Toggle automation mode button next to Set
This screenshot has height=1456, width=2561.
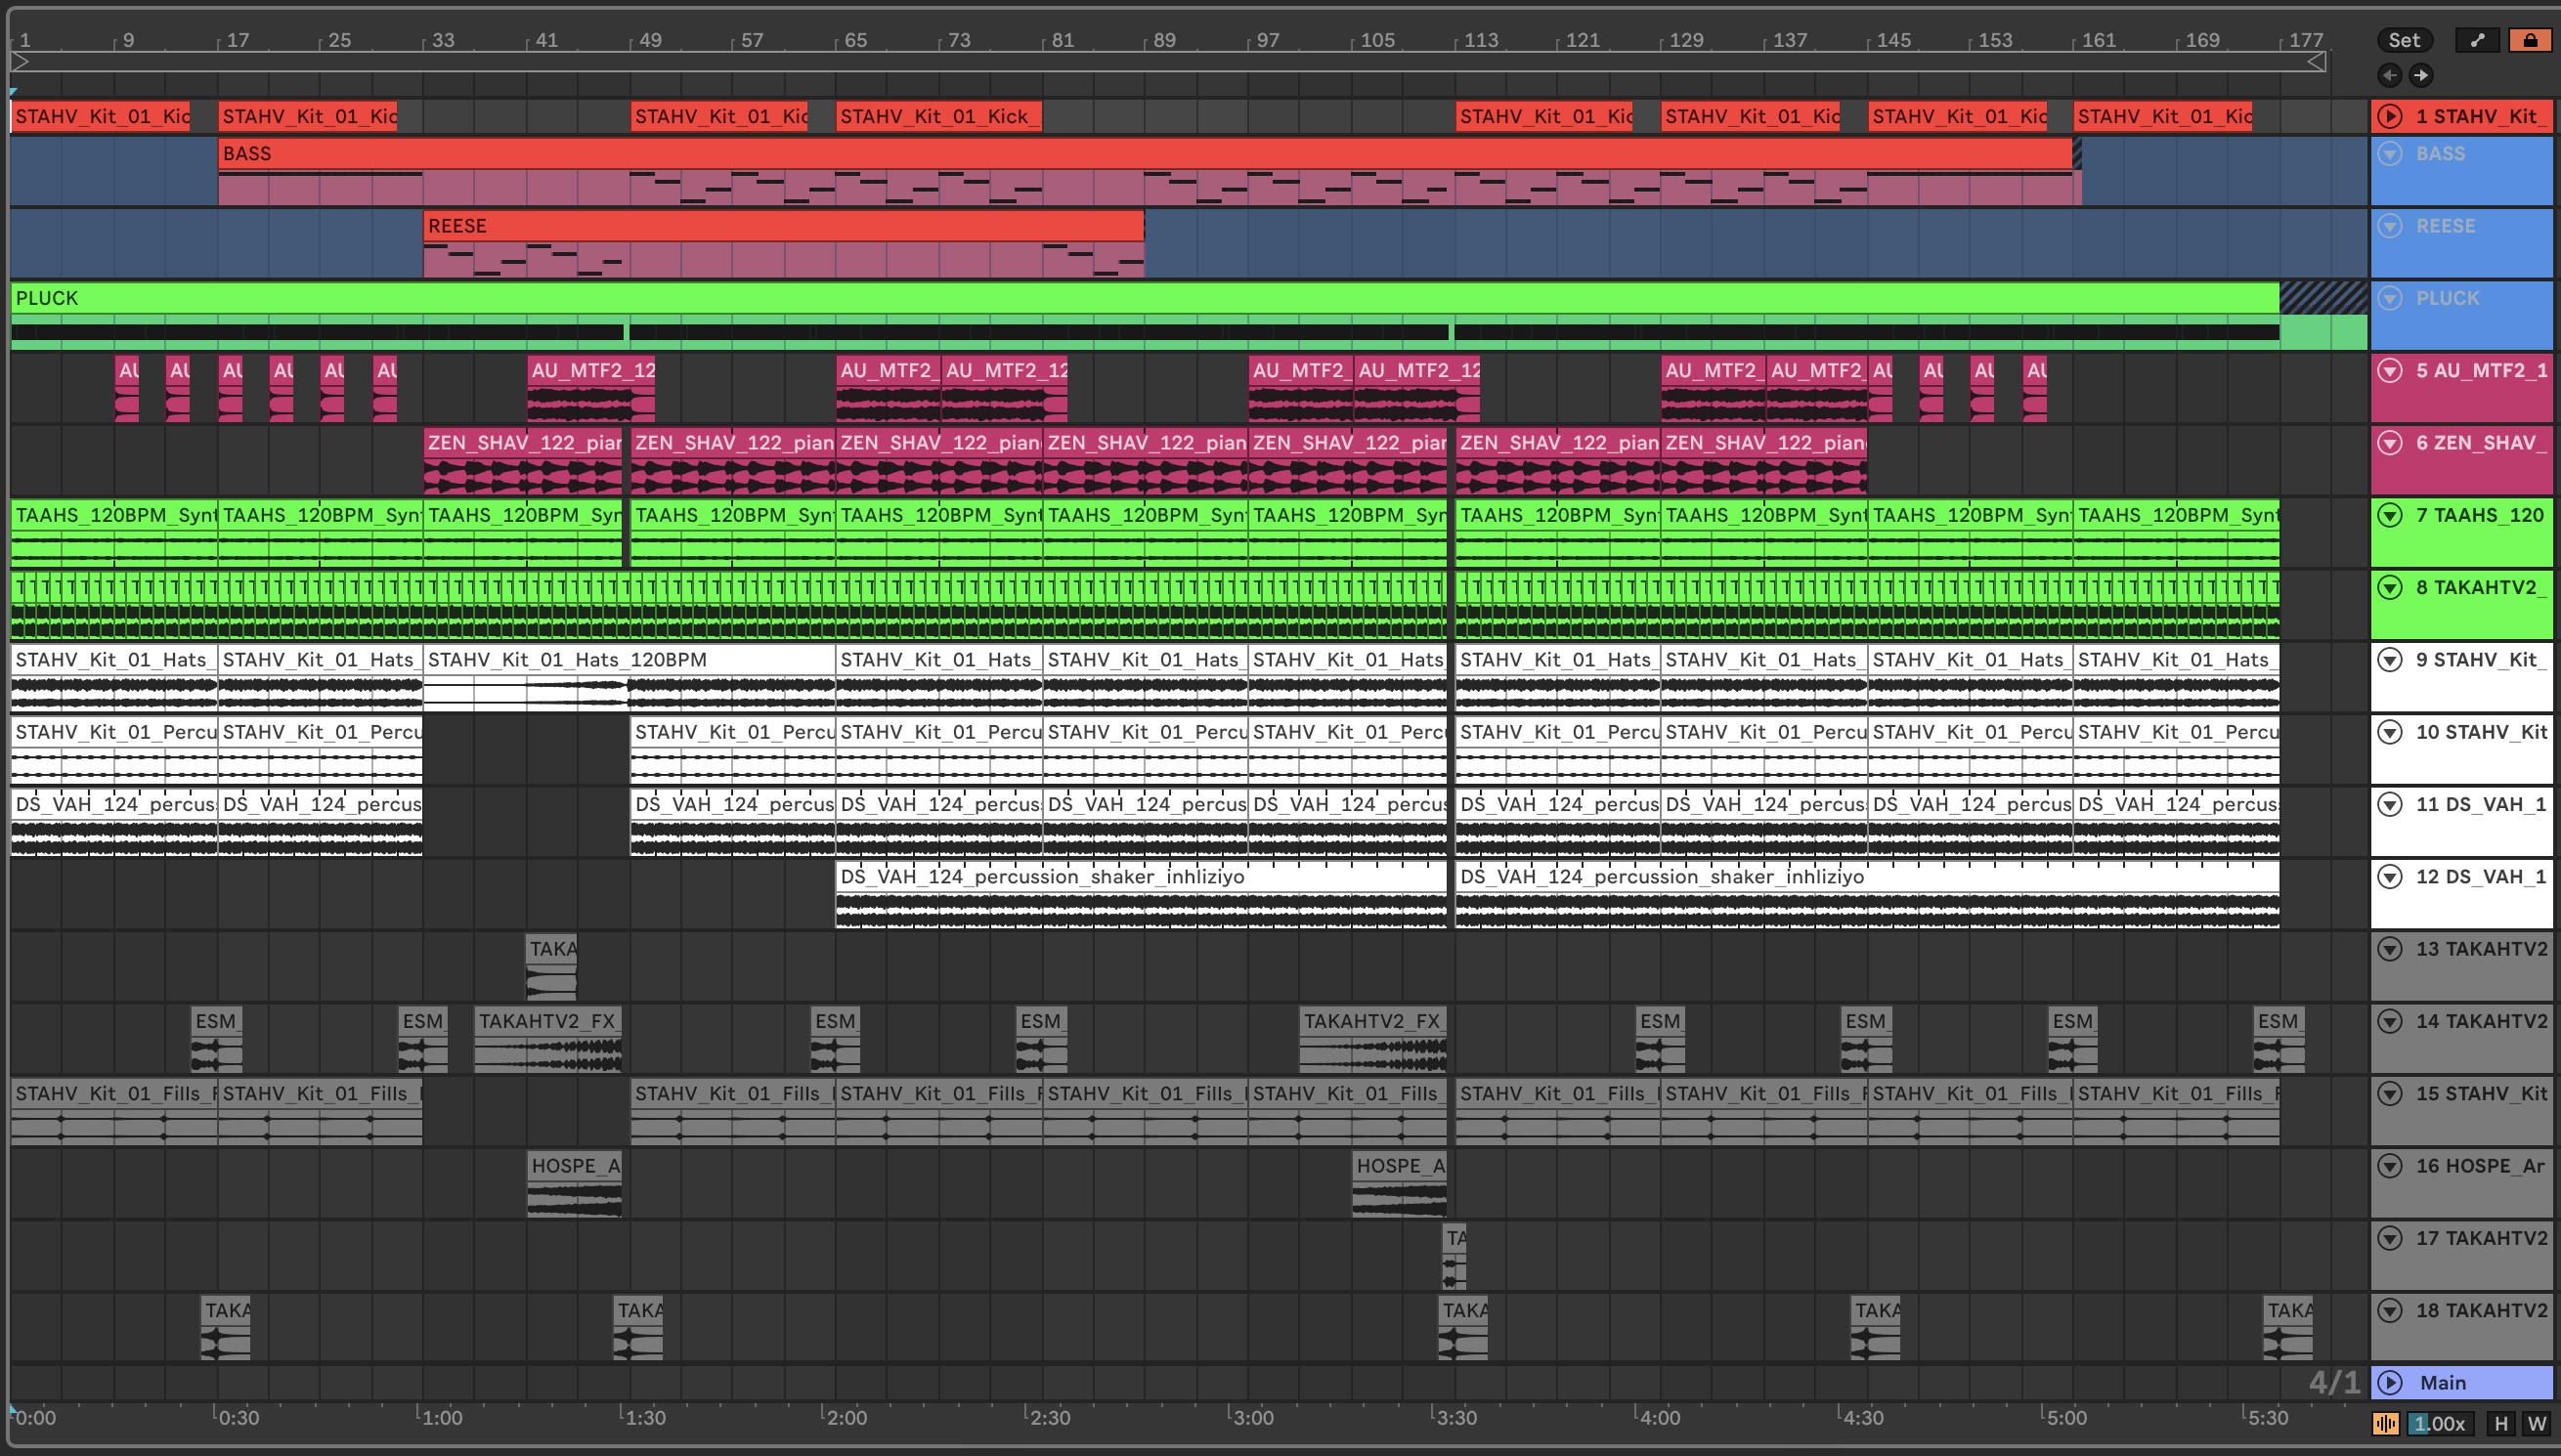pyautogui.click(x=2477, y=40)
